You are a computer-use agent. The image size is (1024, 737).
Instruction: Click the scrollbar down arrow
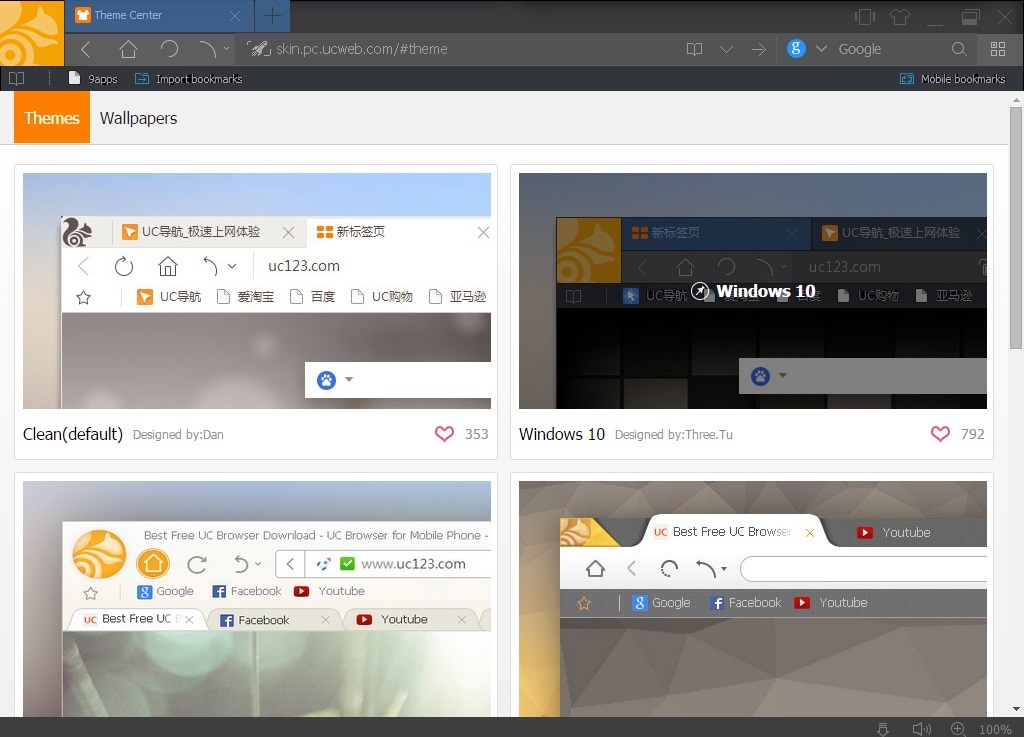1016,709
